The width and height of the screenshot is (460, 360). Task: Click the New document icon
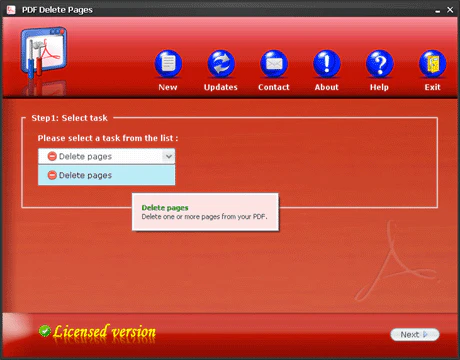[x=168, y=63]
